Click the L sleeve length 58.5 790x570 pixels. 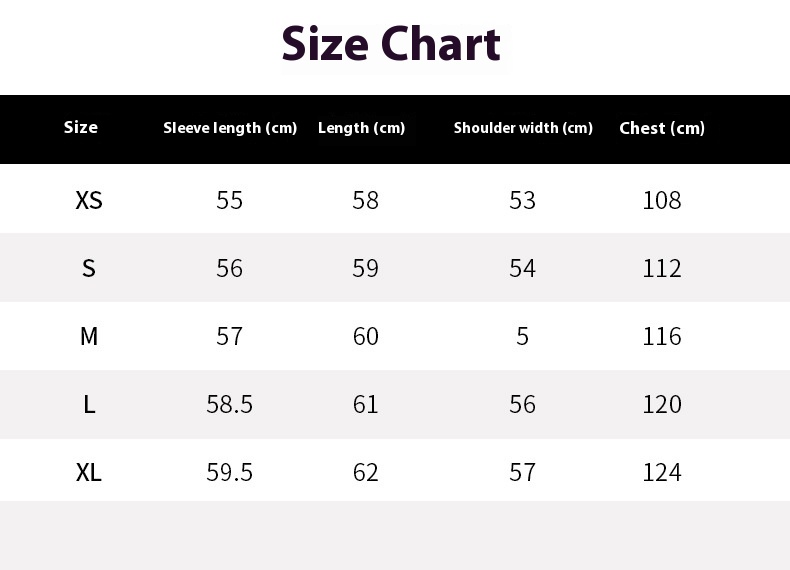229,404
